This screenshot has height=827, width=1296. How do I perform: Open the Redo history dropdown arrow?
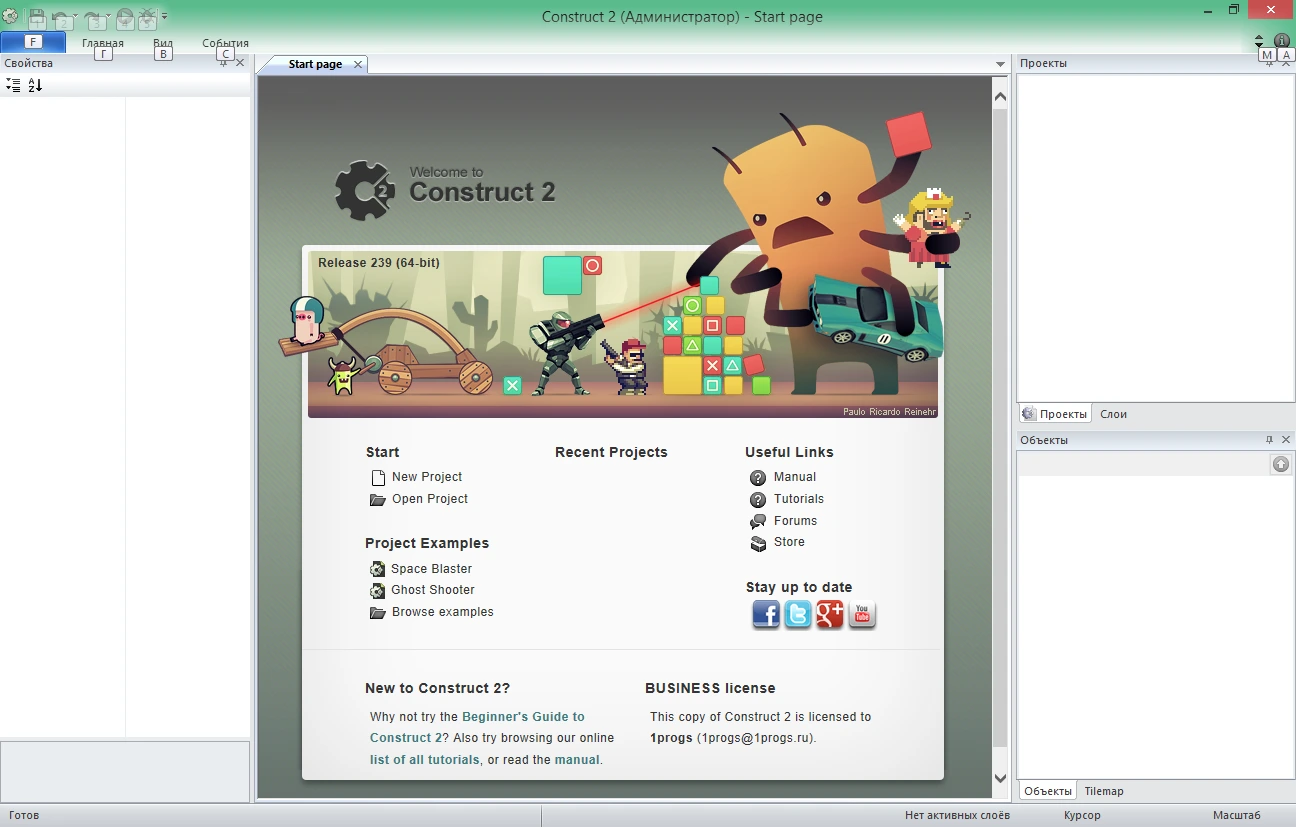[107, 18]
